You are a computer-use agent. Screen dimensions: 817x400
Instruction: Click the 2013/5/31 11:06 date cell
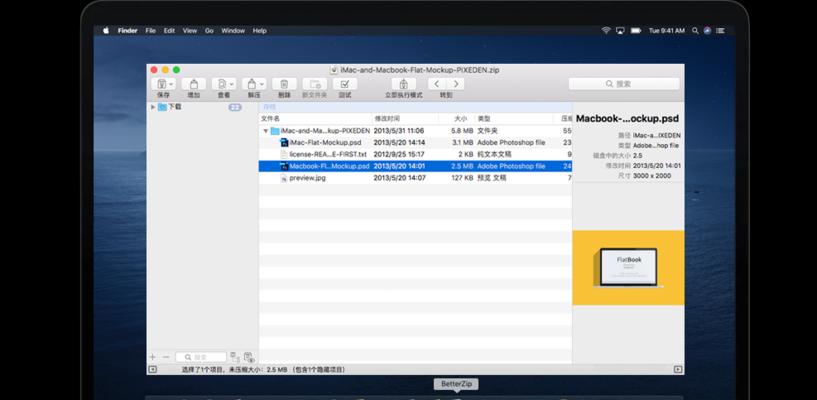399,131
